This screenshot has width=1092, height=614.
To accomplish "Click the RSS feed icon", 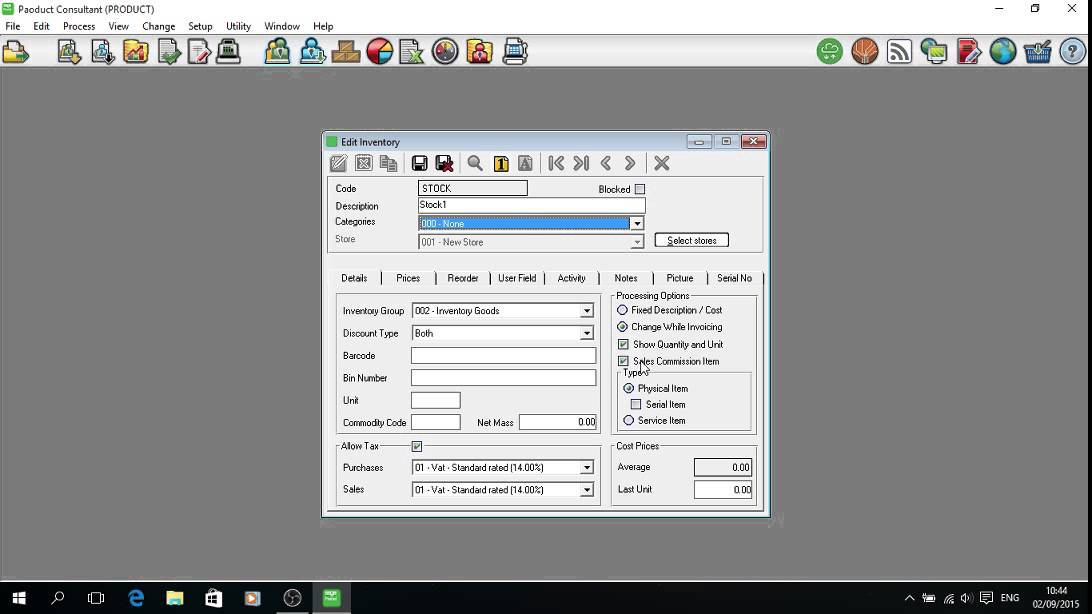I will (x=899, y=52).
